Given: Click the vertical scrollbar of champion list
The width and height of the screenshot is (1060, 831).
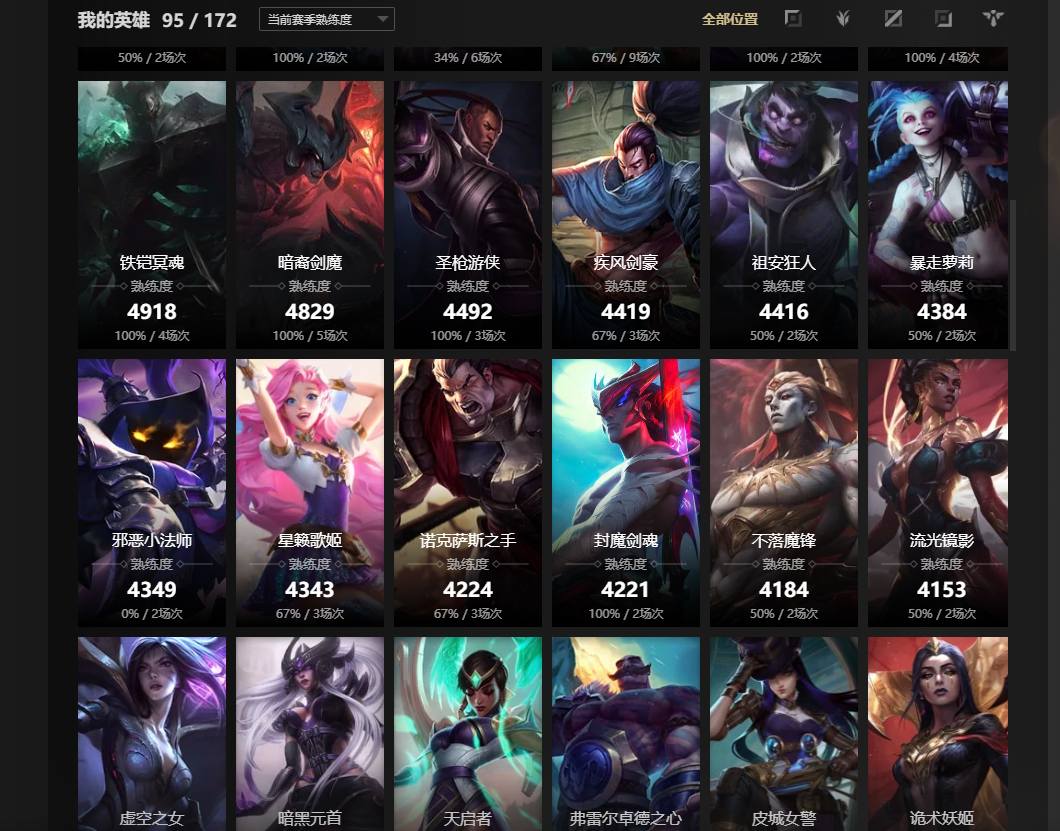Looking at the screenshot, I should pos(1013,275).
